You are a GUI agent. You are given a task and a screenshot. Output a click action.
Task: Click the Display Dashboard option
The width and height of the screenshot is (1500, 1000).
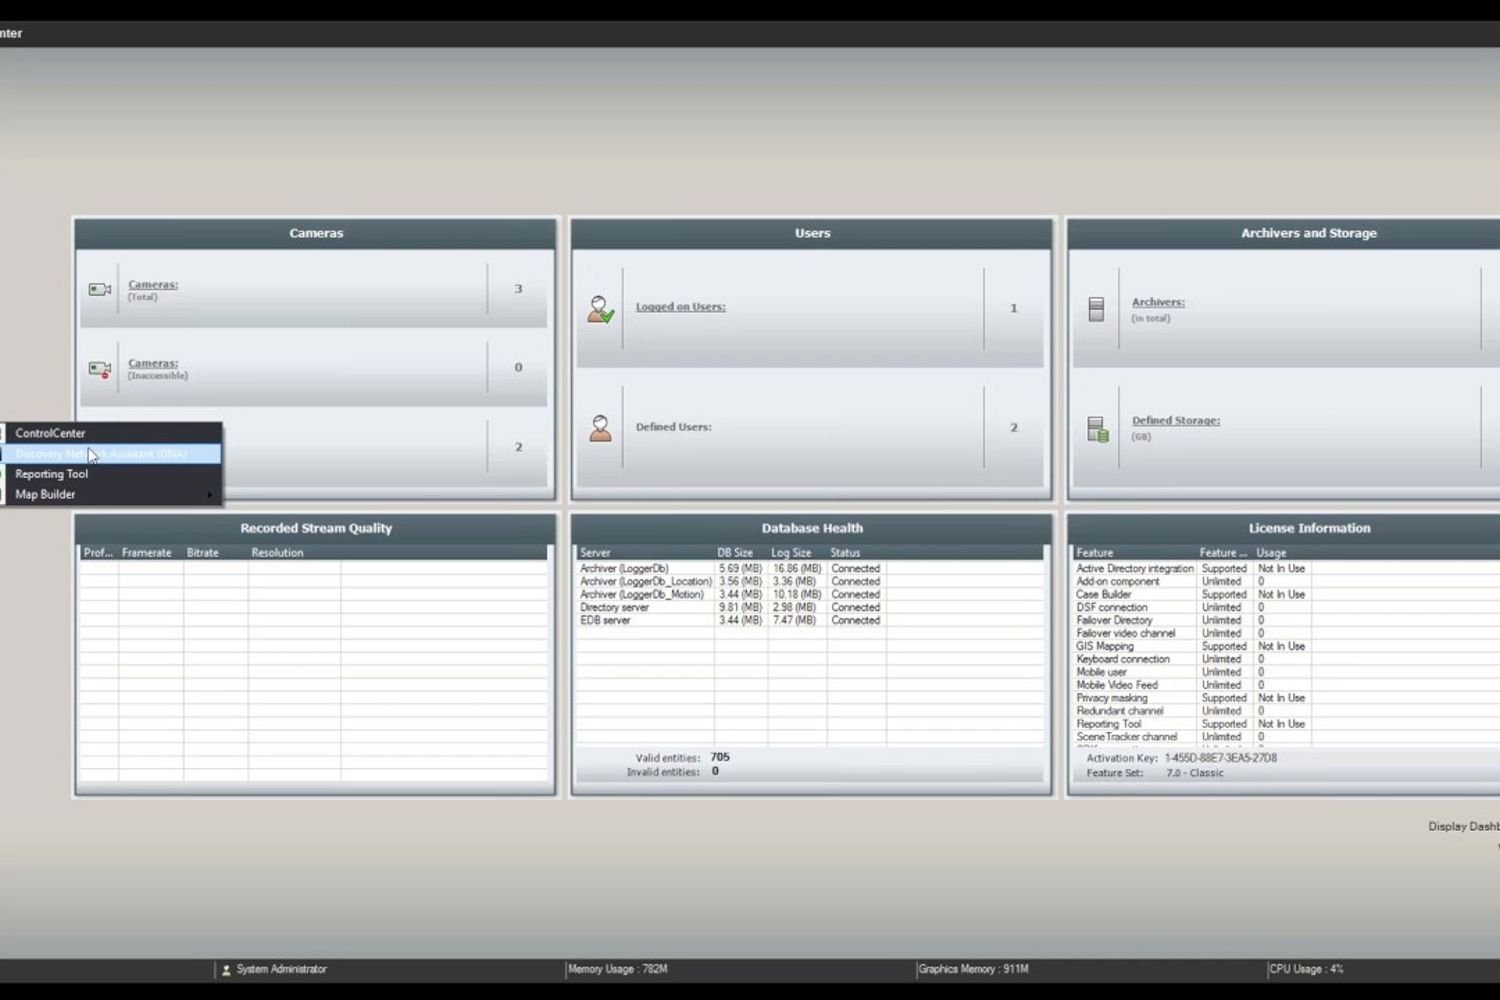(1463, 827)
